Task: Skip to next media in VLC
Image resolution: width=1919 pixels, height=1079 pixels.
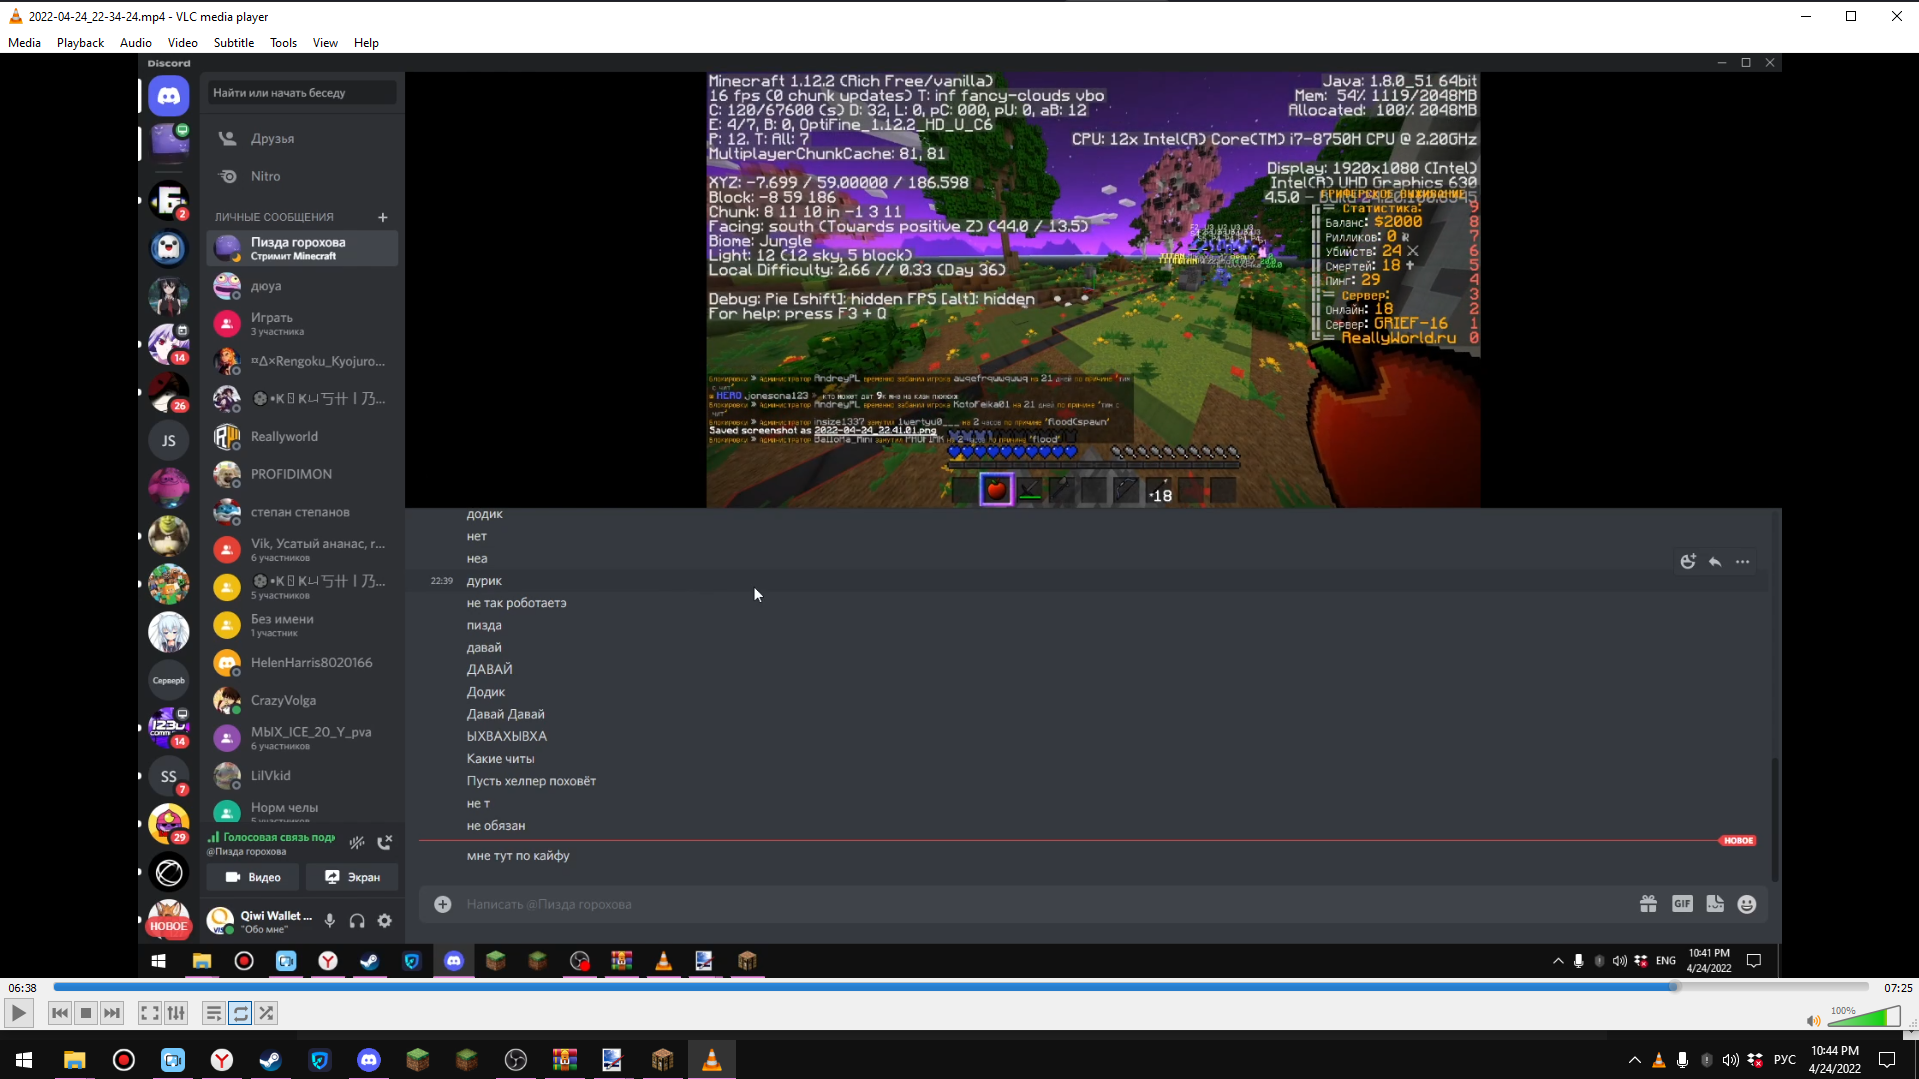Action: pyautogui.click(x=112, y=1013)
